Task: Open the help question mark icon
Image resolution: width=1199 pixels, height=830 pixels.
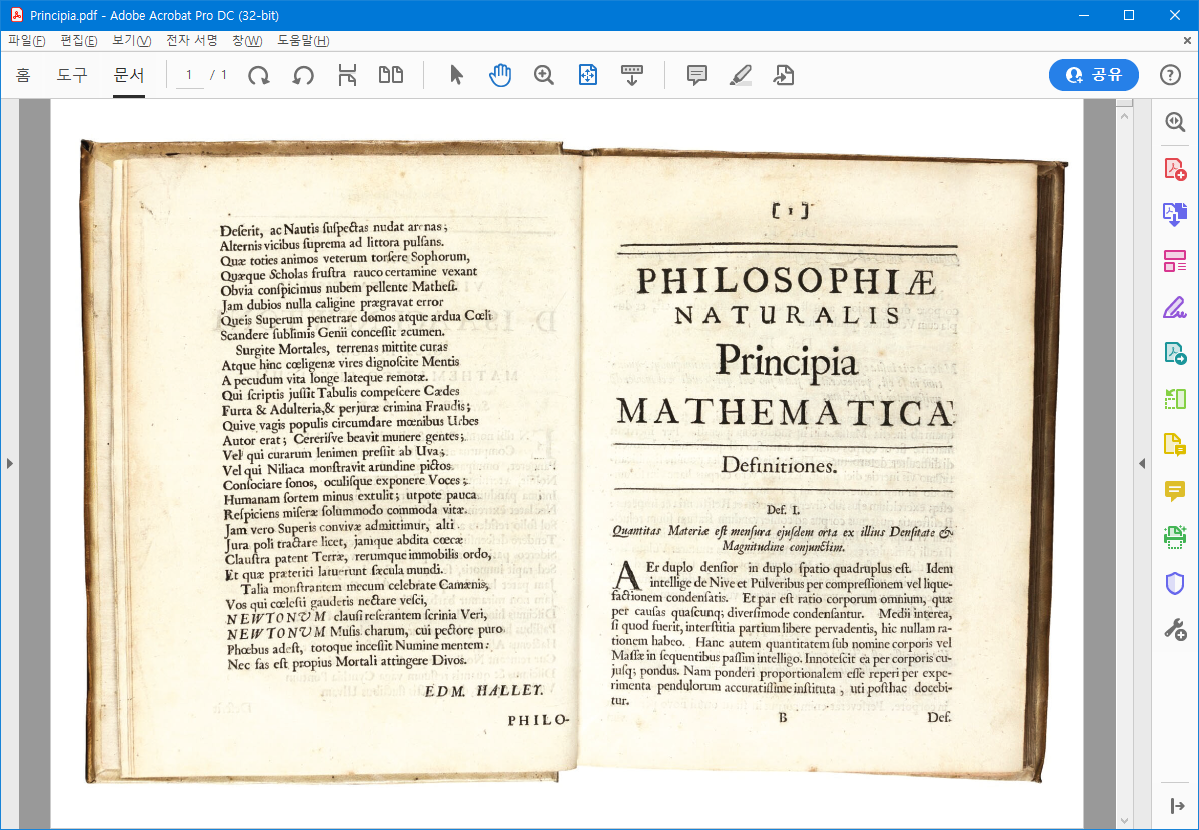Action: (x=1170, y=75)
